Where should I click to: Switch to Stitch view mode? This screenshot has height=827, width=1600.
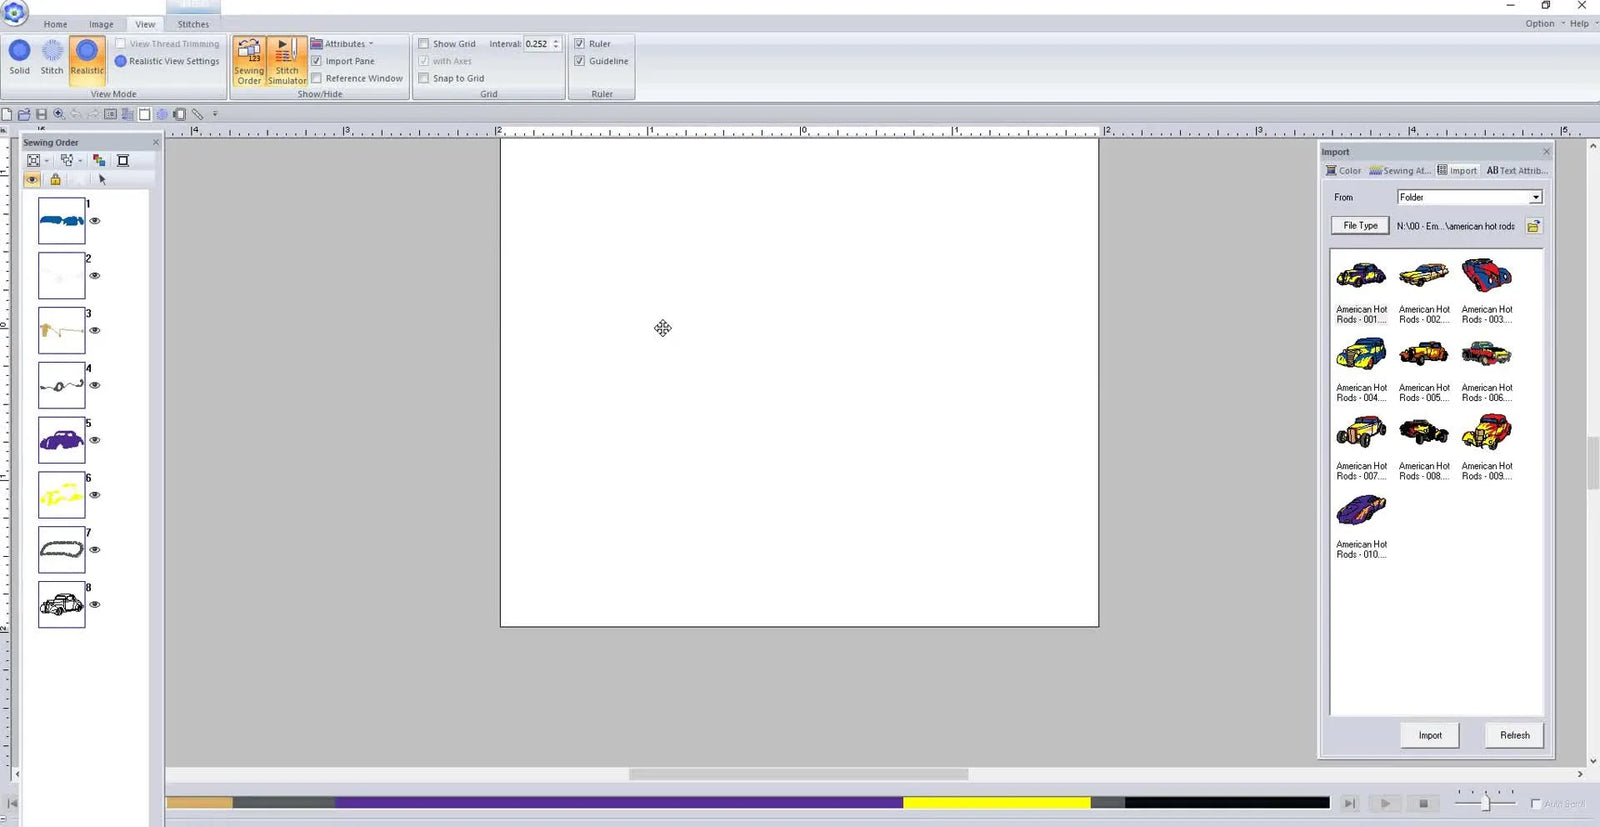52,58
